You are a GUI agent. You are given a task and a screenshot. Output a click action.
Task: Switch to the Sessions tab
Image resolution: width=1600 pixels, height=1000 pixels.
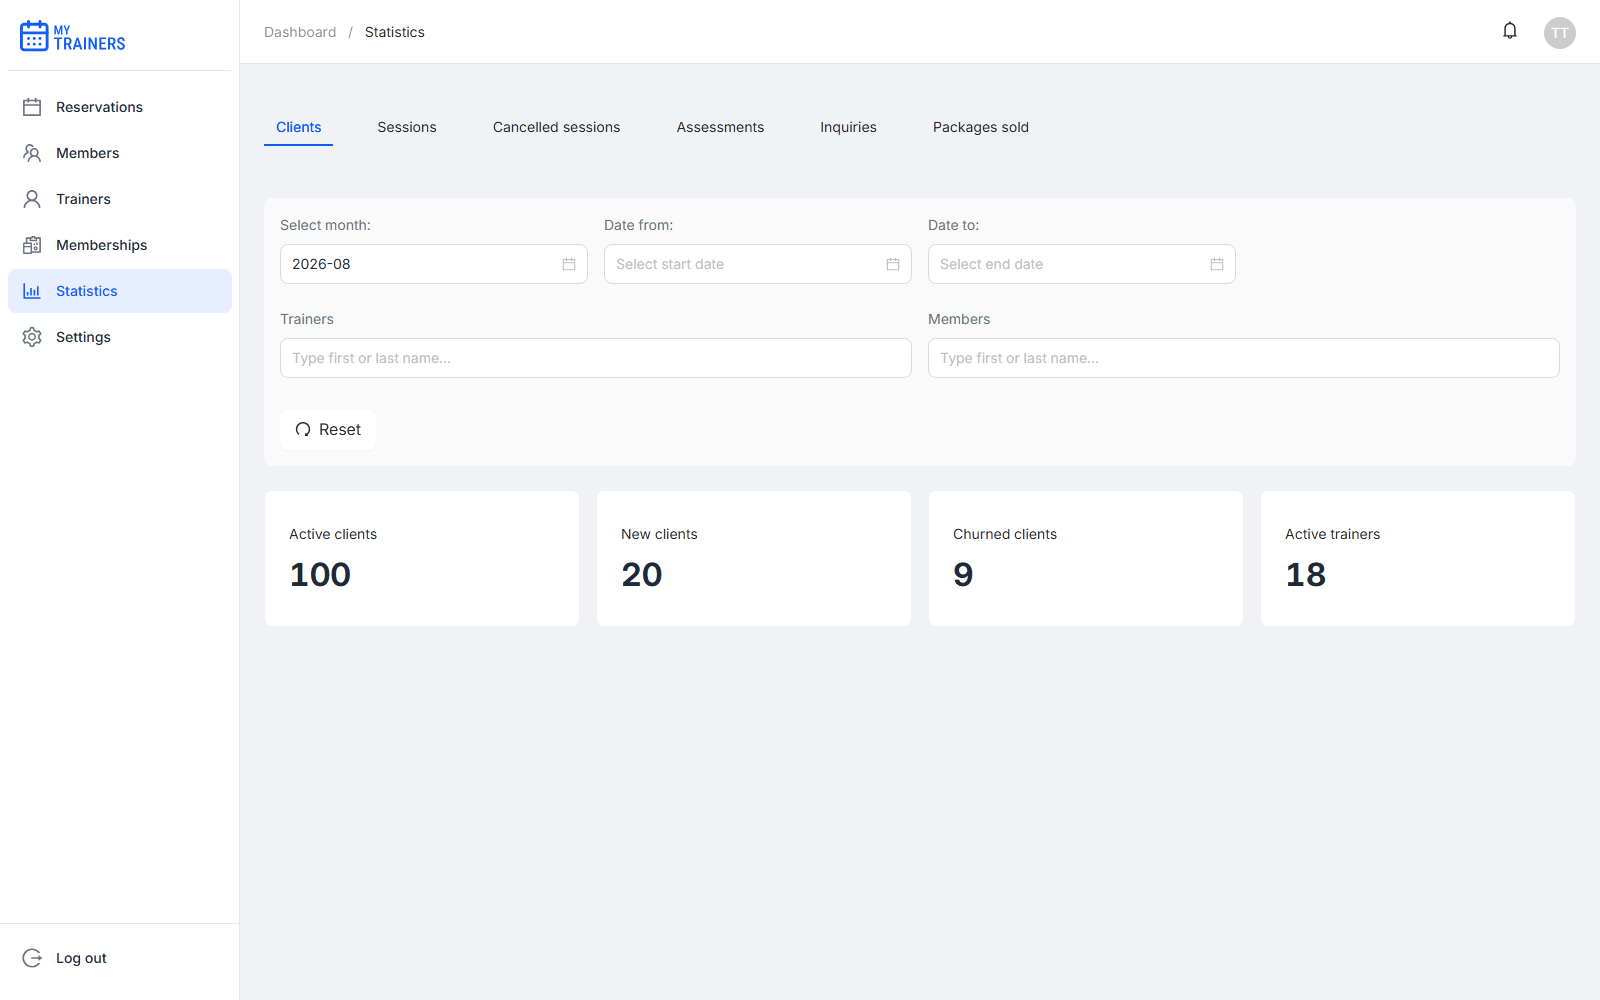(x=407, y=127)
